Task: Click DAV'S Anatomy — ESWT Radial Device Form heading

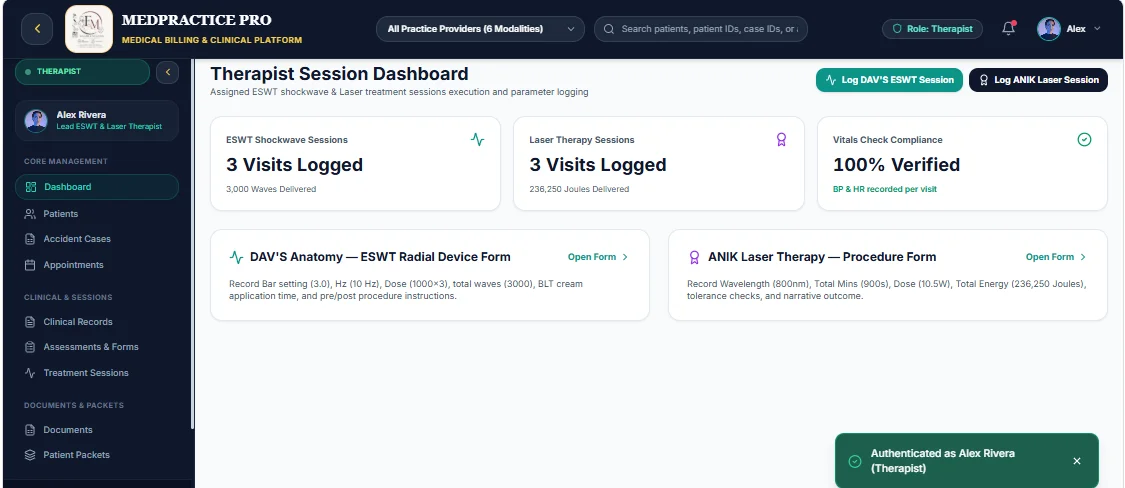Action: pyautogui.click(x=380, y=257)
